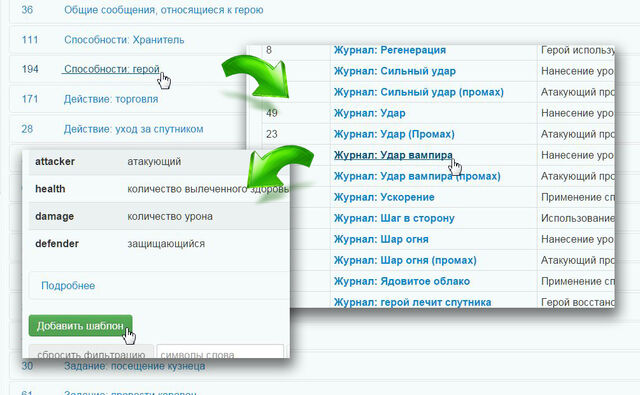Image resolution: width=640 pixels, height=395 pixels.
Task: Click count '36' beside 'Общие сообщения'
Action: pos(27,10)
